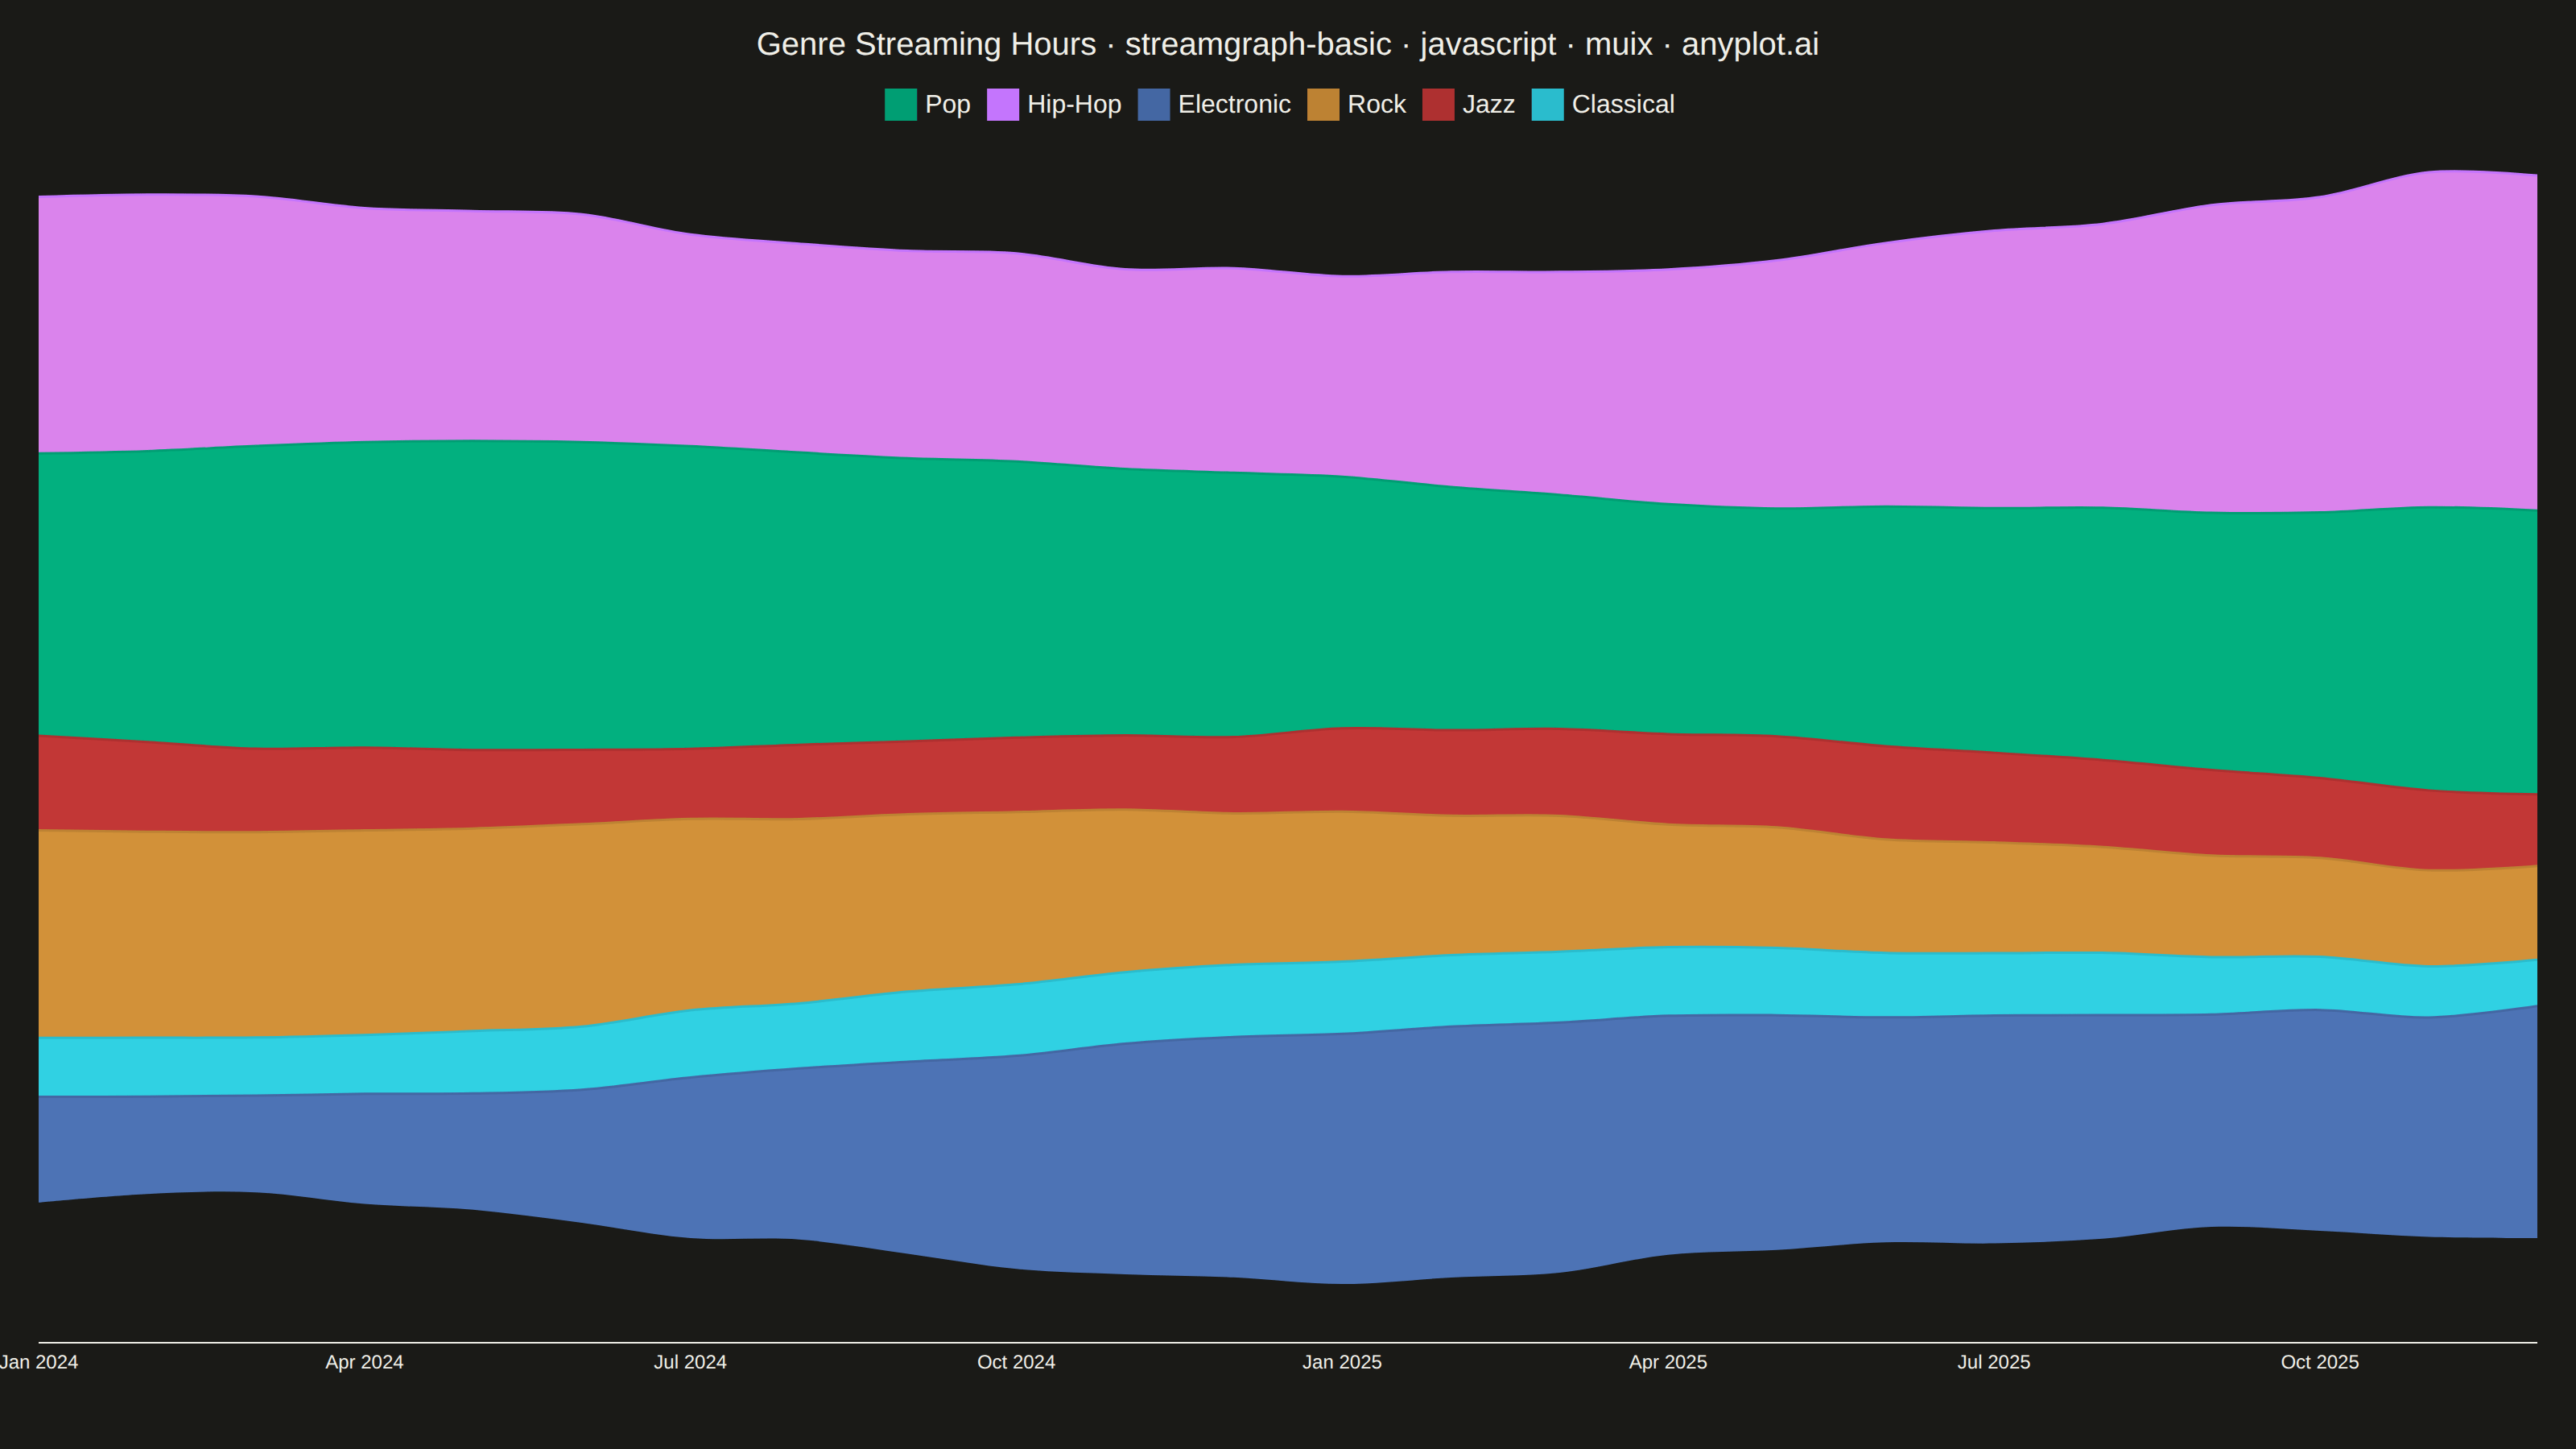Select the Jazz legend label

1488,104
